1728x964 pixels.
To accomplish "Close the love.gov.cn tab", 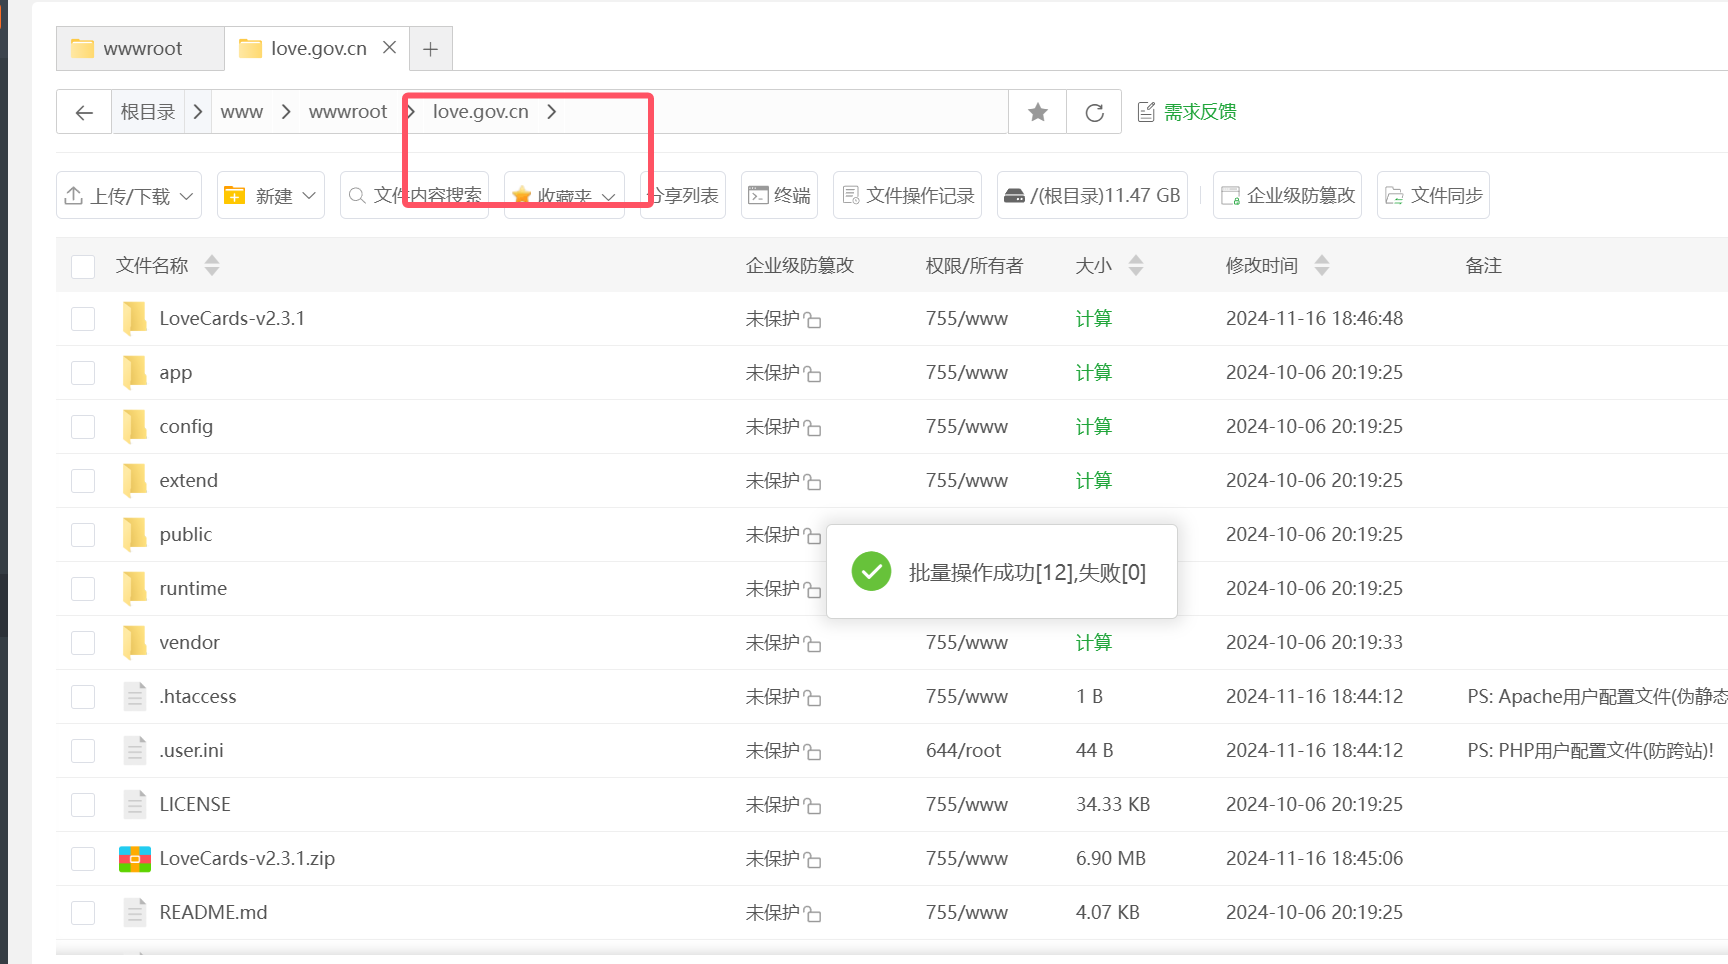I will point(390,48).
